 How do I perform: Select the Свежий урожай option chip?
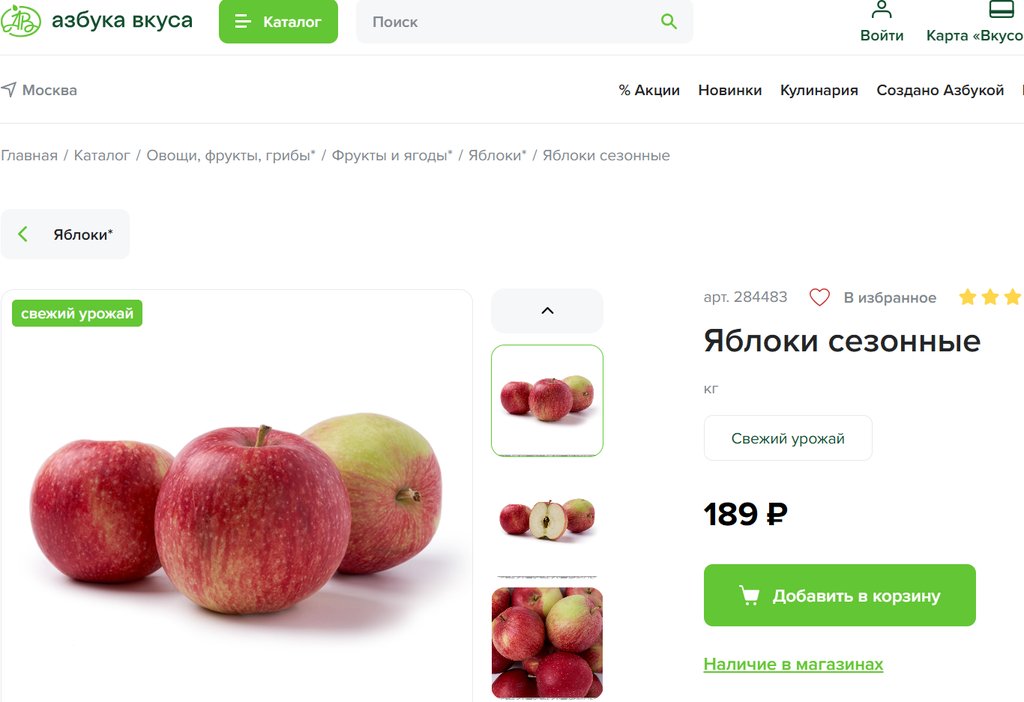tap(788, 438)
